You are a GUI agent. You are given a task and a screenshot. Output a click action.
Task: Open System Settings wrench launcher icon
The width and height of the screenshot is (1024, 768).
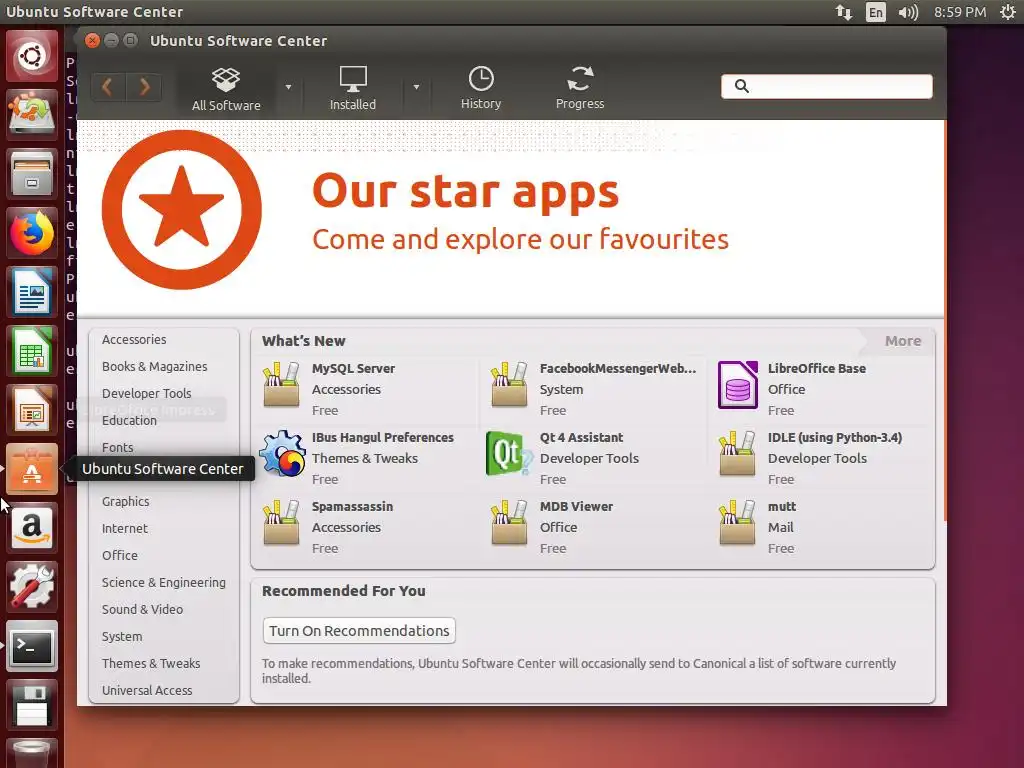pyautogui.click(x=32, y=586)
